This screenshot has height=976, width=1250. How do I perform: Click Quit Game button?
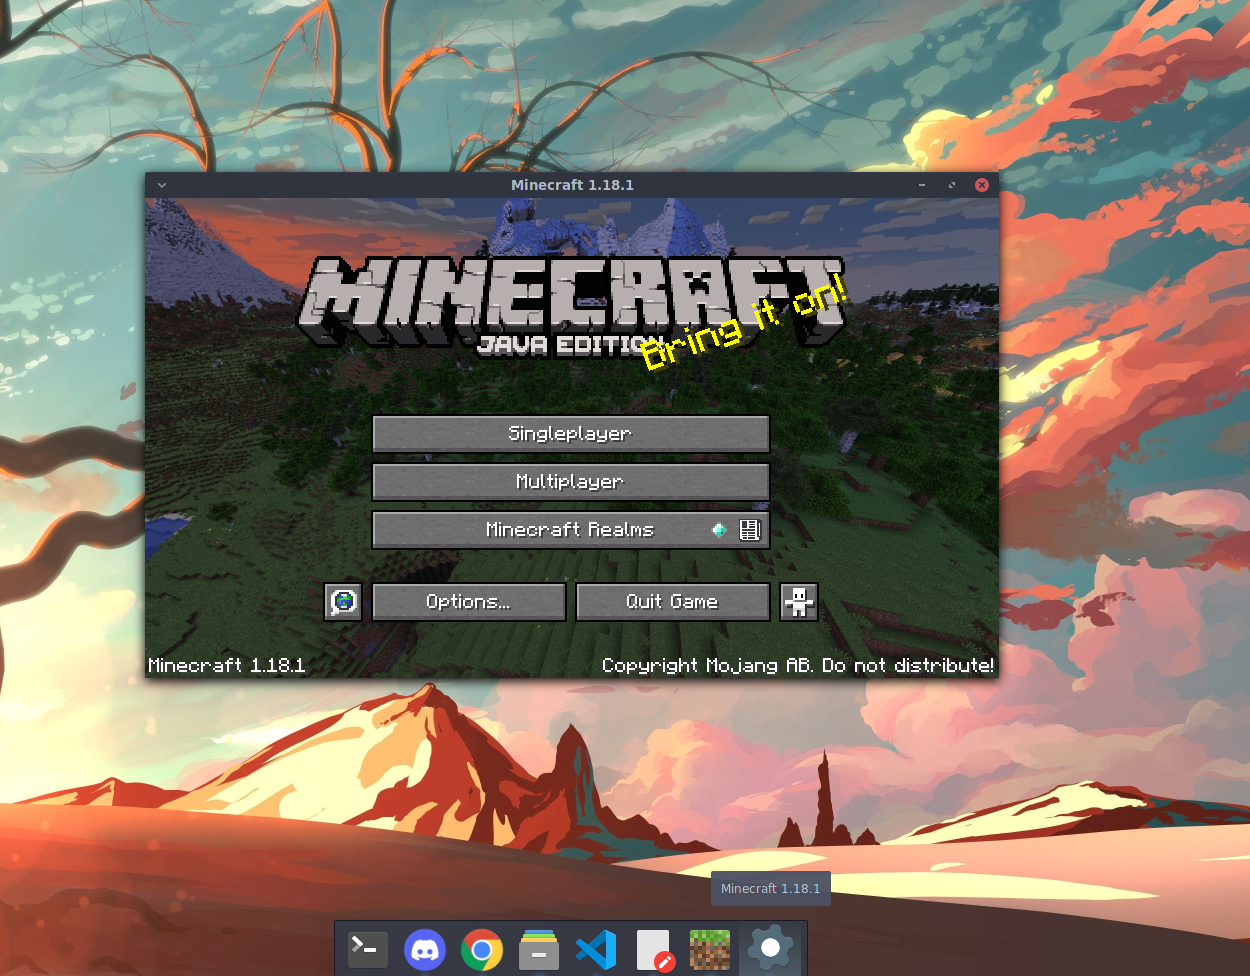coord(673,602)
